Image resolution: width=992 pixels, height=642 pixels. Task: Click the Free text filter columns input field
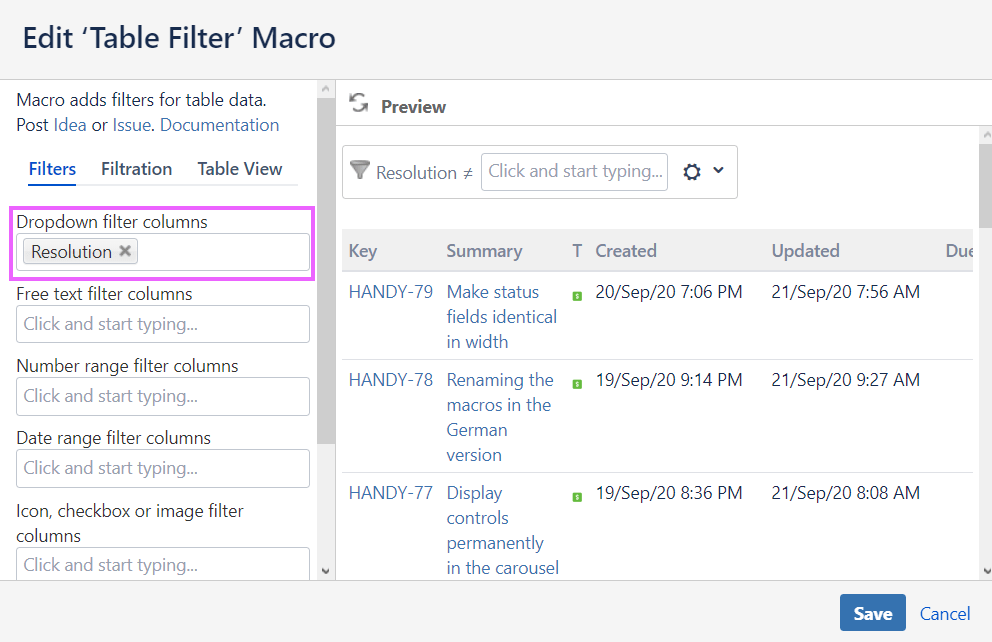[x=163, y=324]
